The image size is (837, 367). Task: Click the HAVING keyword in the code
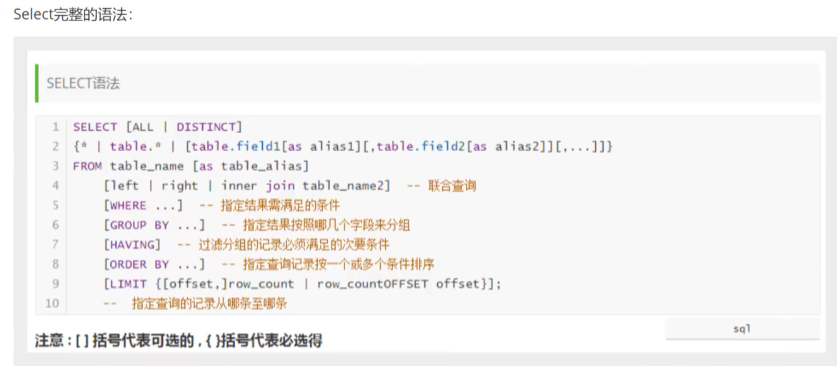(x=132, y=245)
